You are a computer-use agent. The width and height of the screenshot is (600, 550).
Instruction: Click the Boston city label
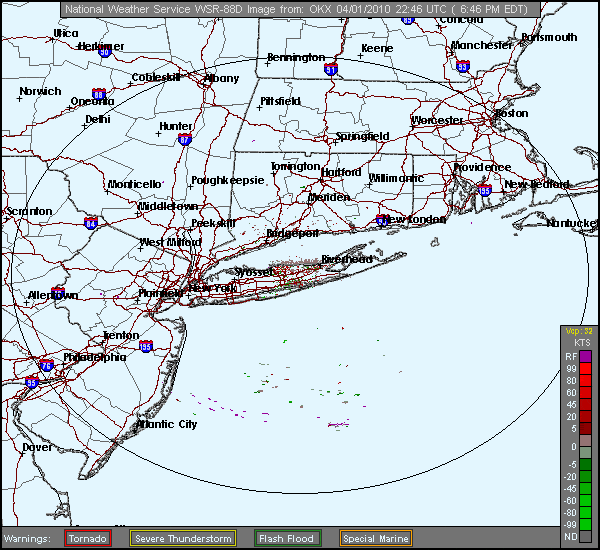[512, 113]
